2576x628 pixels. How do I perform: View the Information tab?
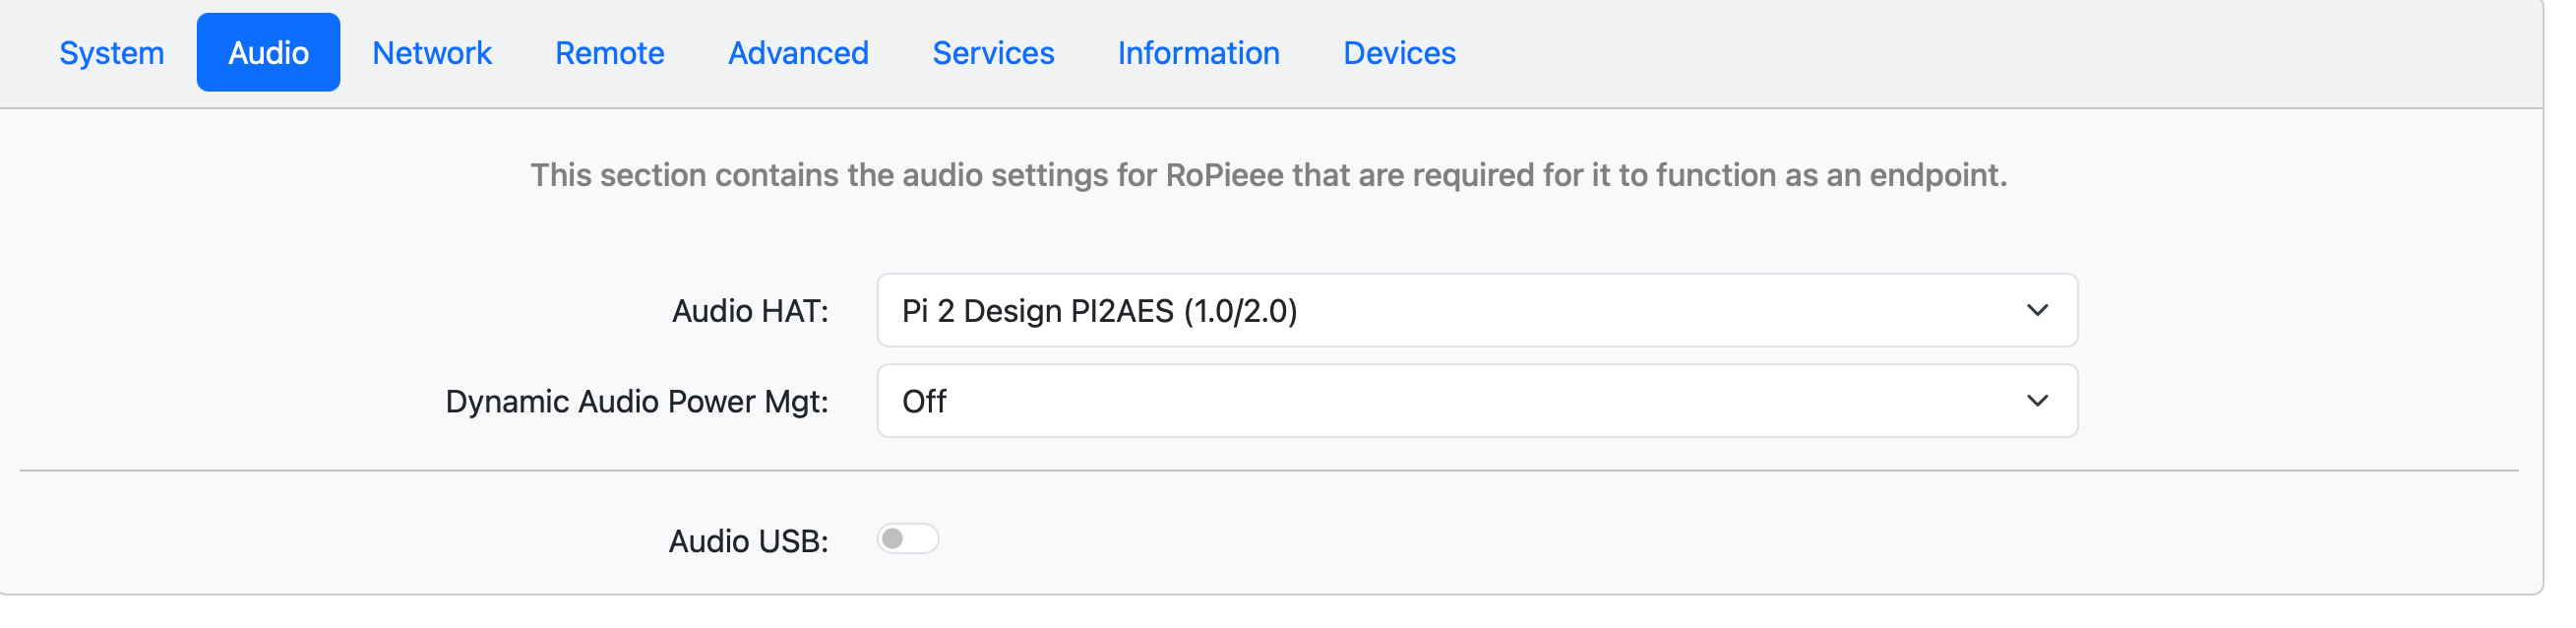pos(1198,53)
